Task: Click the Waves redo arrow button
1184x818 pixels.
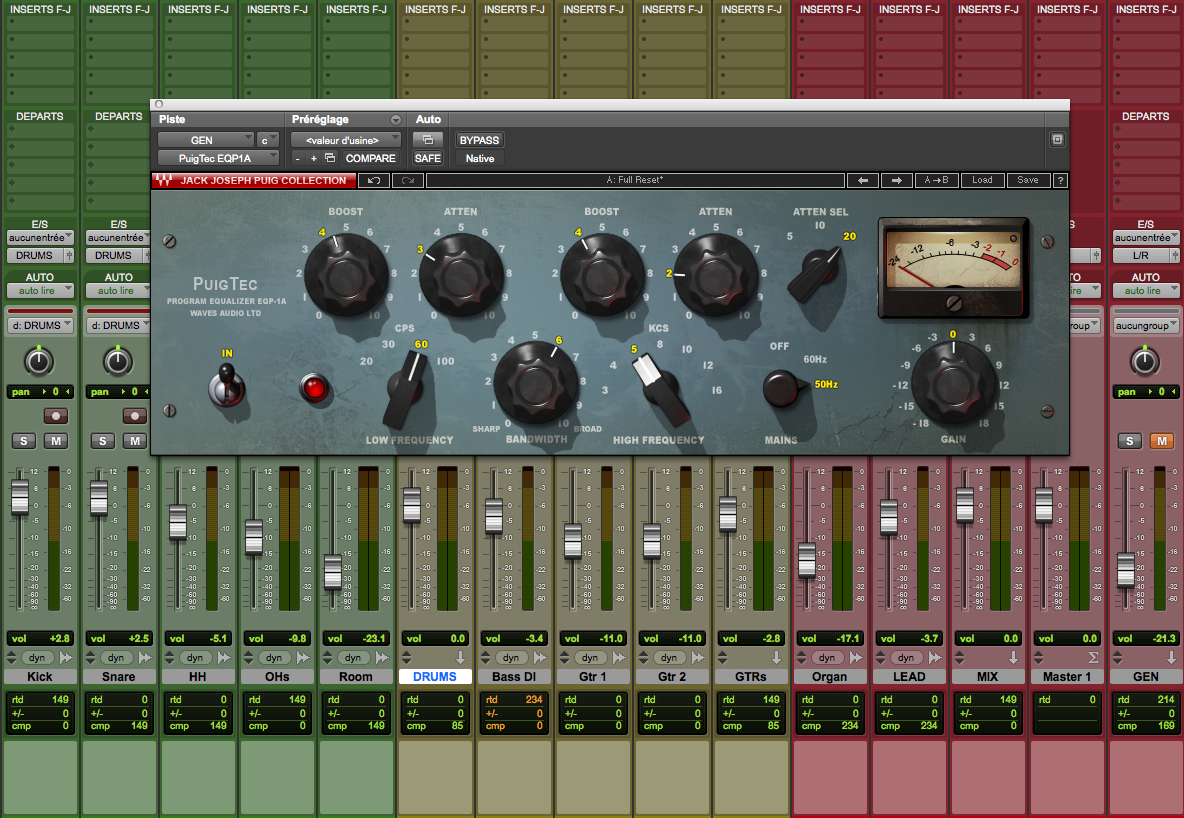Action: pyautogui.click(x=408, y=181)
